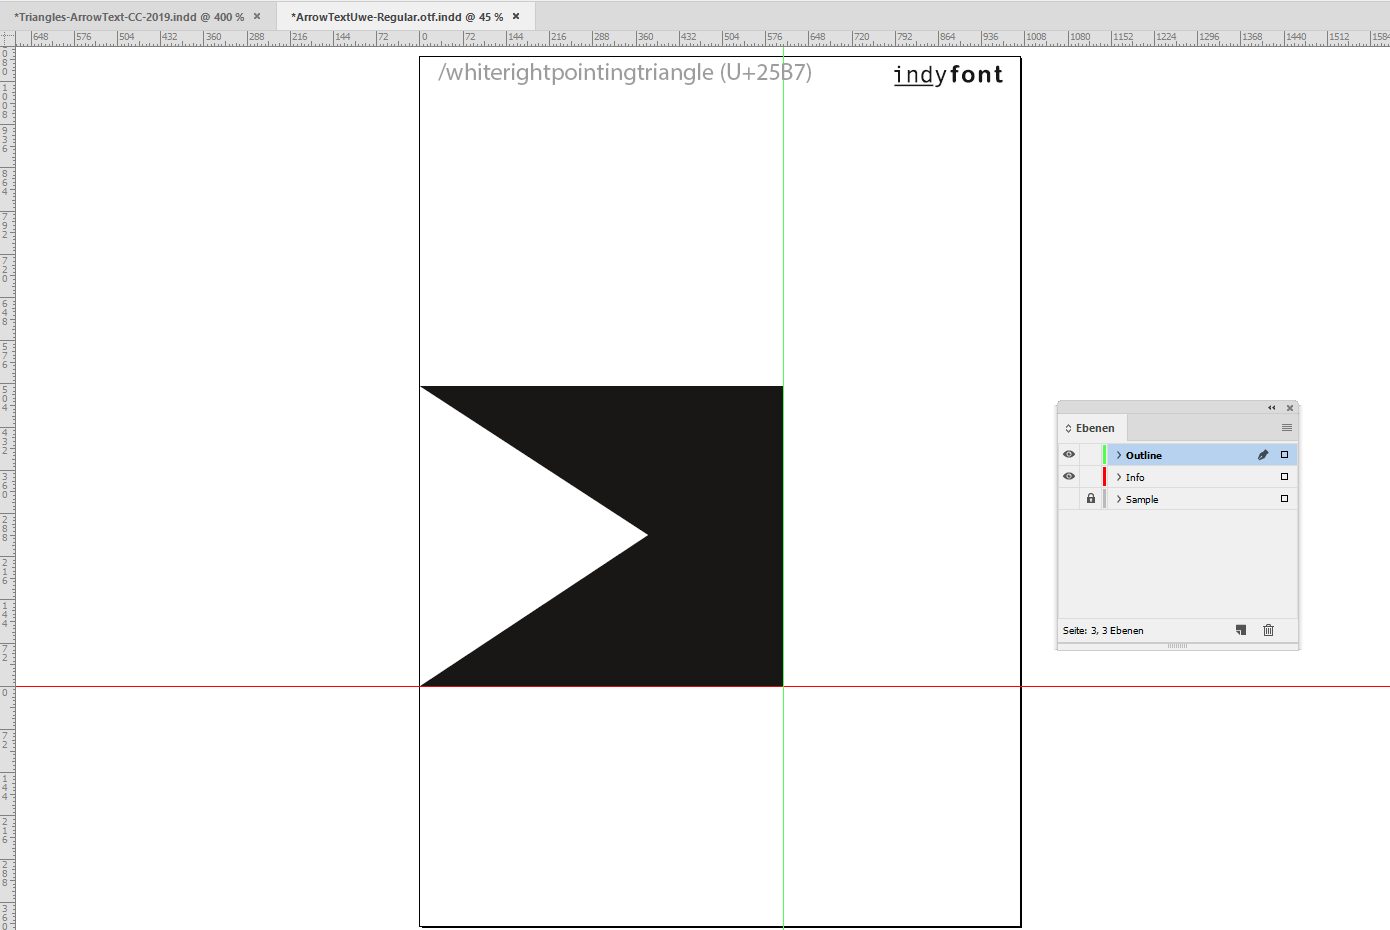The width and height of the screenshot is (1390, 930).
Task: Close the Ebenen panel
Action: pyautogui.click(x=1290, y=408)
